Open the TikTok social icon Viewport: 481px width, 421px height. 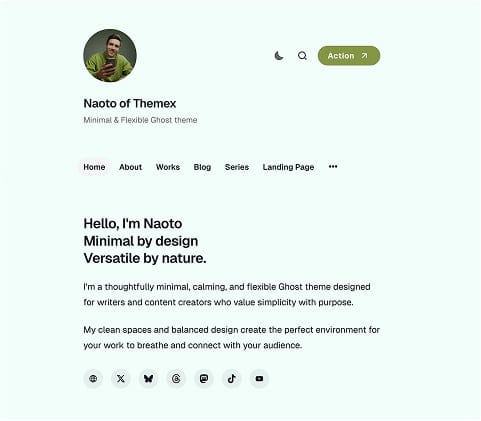click(x=232, y=378)
